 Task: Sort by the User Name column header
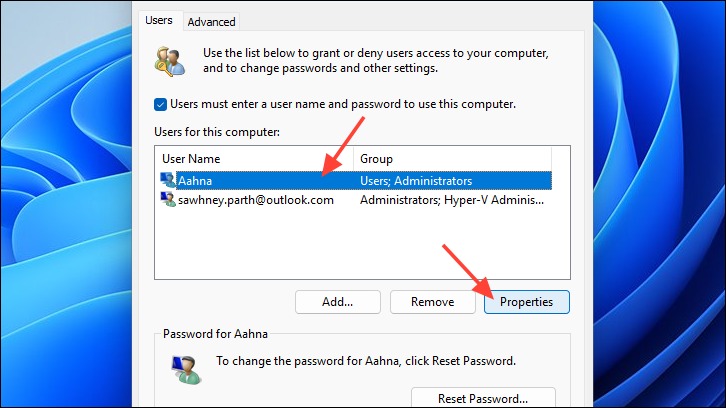(254, 159)
